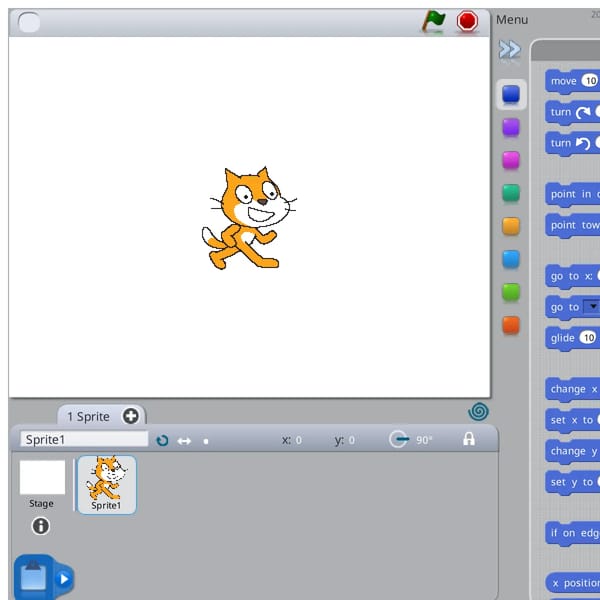Click the cat sprite on stage
600x600 pixels.
click(248, 218)
